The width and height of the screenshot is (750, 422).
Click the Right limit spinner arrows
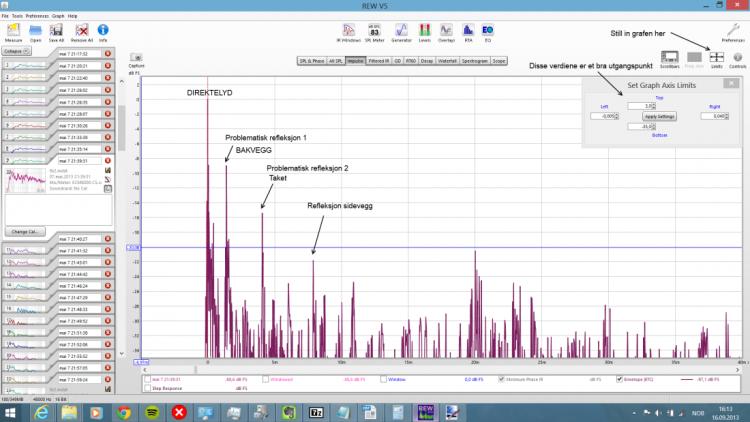[725, 116]
